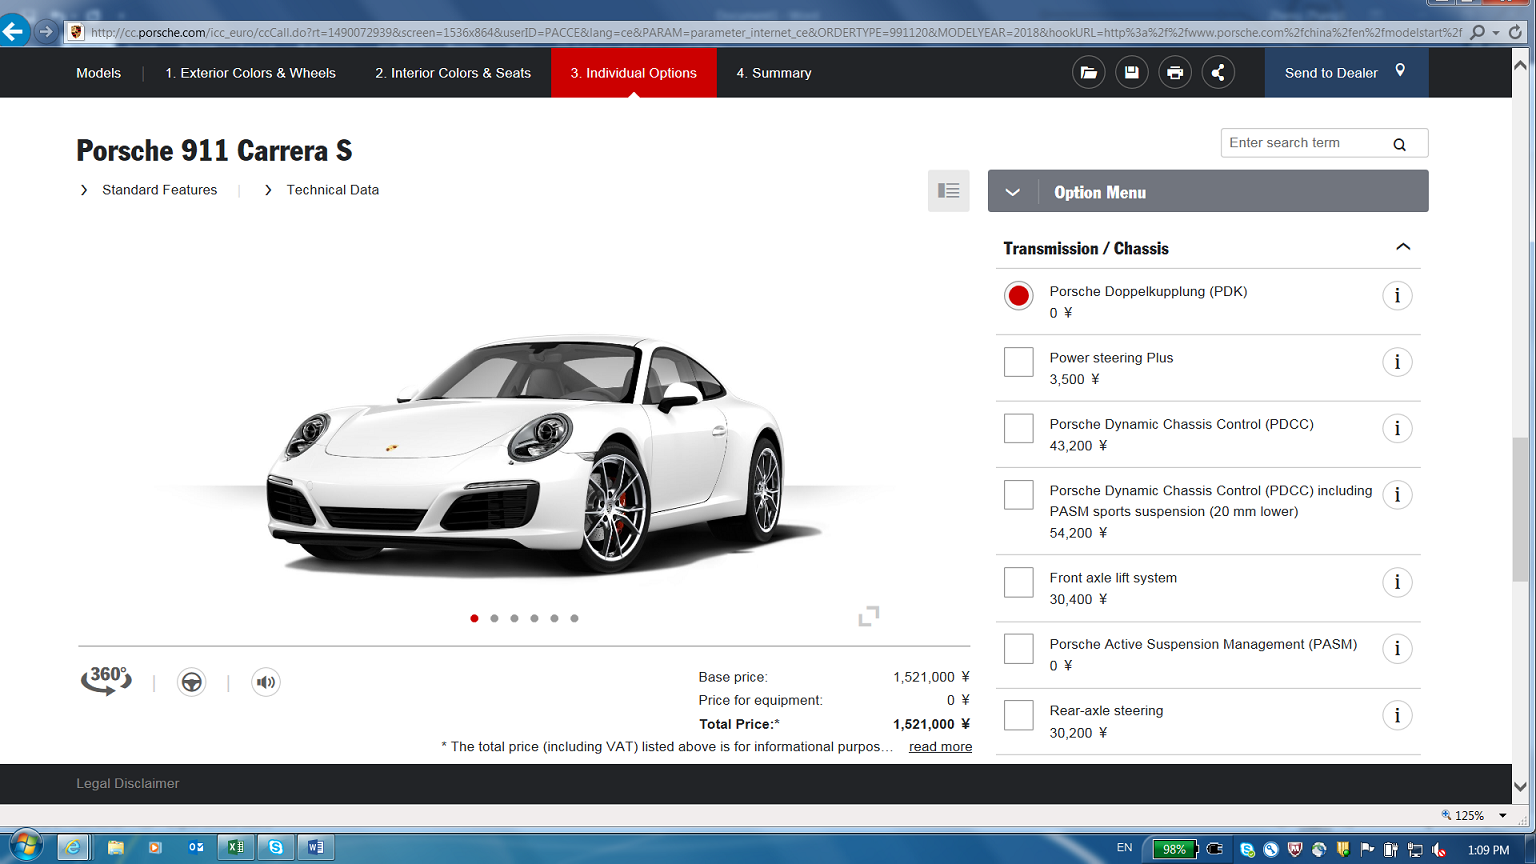Expand Standard Features
This screenshot has width=1536, height=864.
159,190
